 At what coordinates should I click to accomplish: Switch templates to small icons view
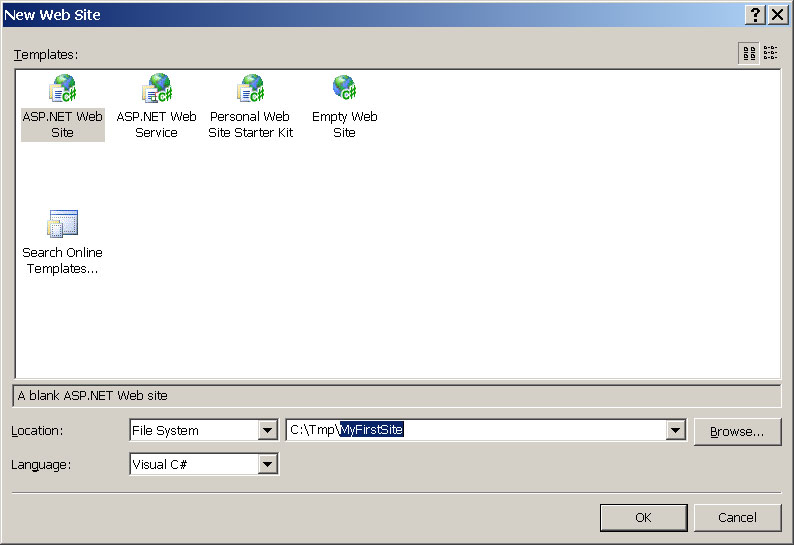click(x=770, y=53)
